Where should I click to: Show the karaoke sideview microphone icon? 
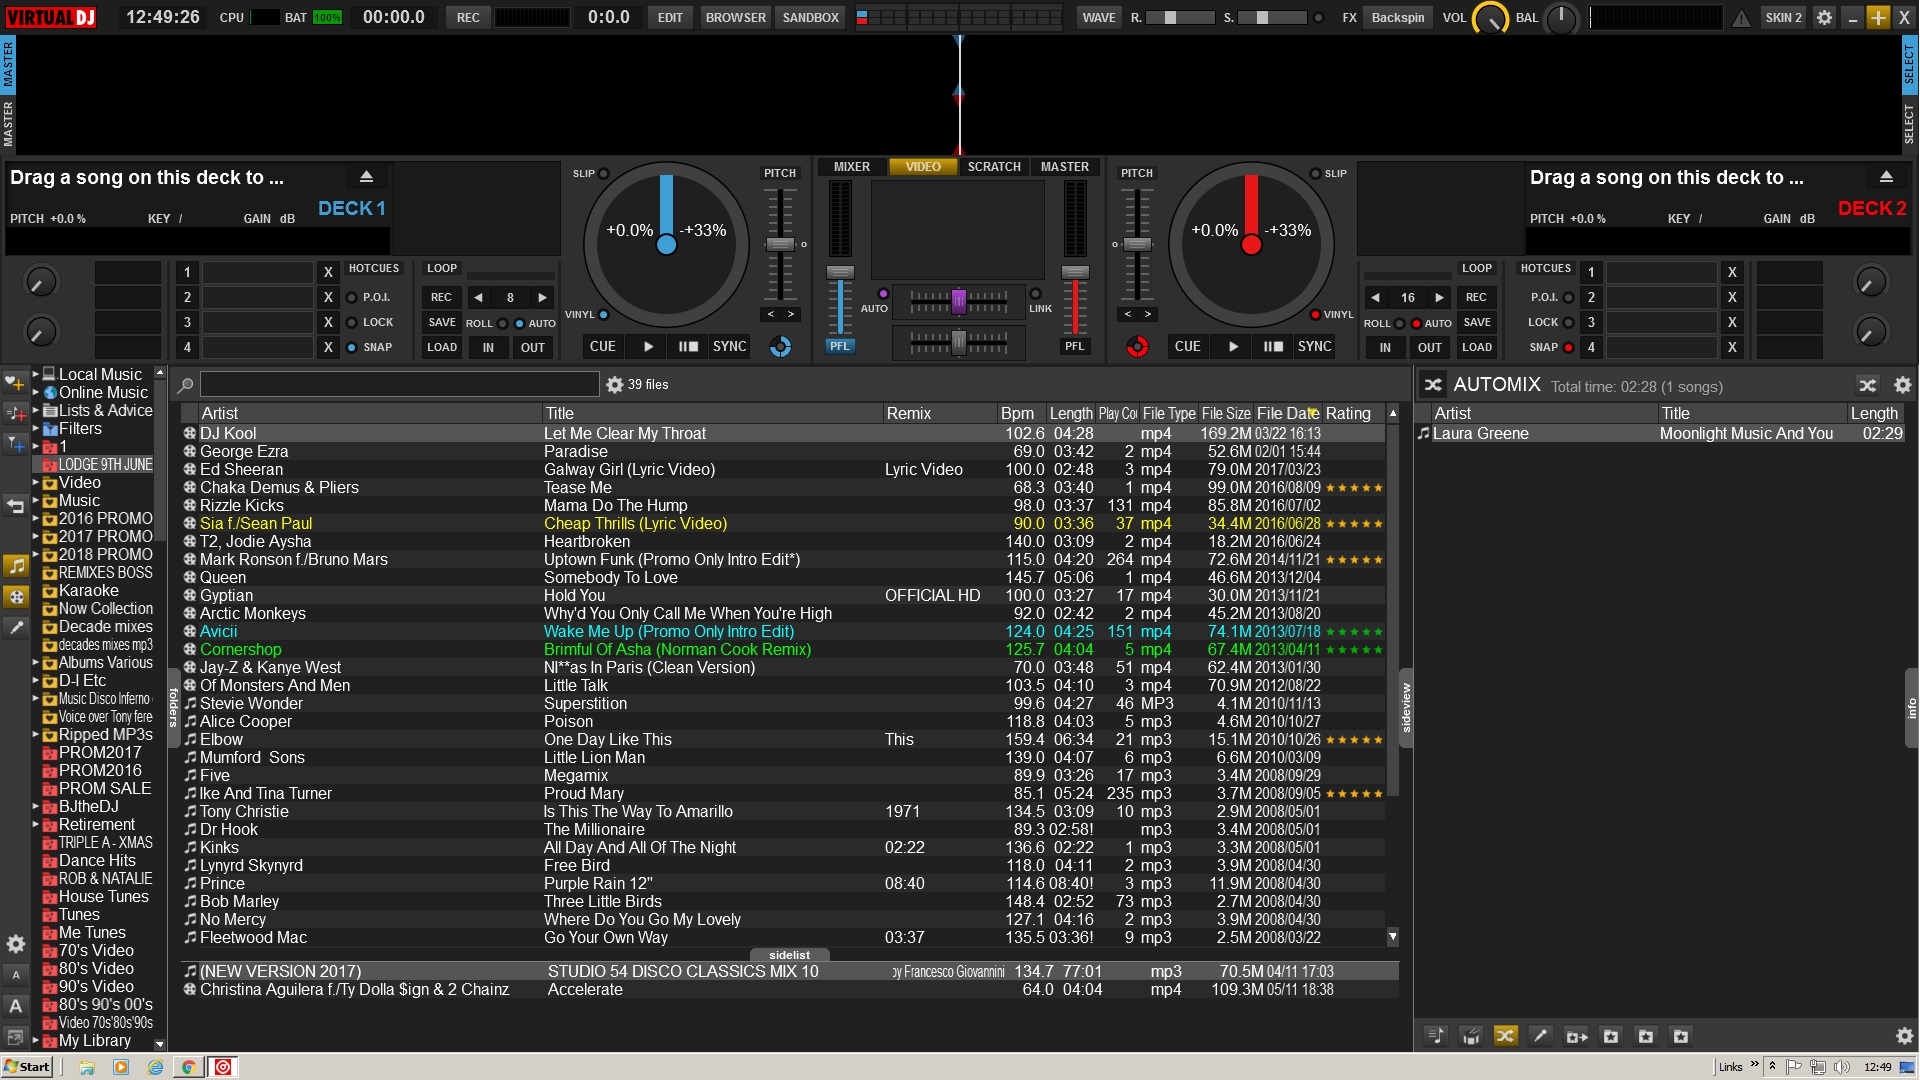(x=1540, y=1036)
